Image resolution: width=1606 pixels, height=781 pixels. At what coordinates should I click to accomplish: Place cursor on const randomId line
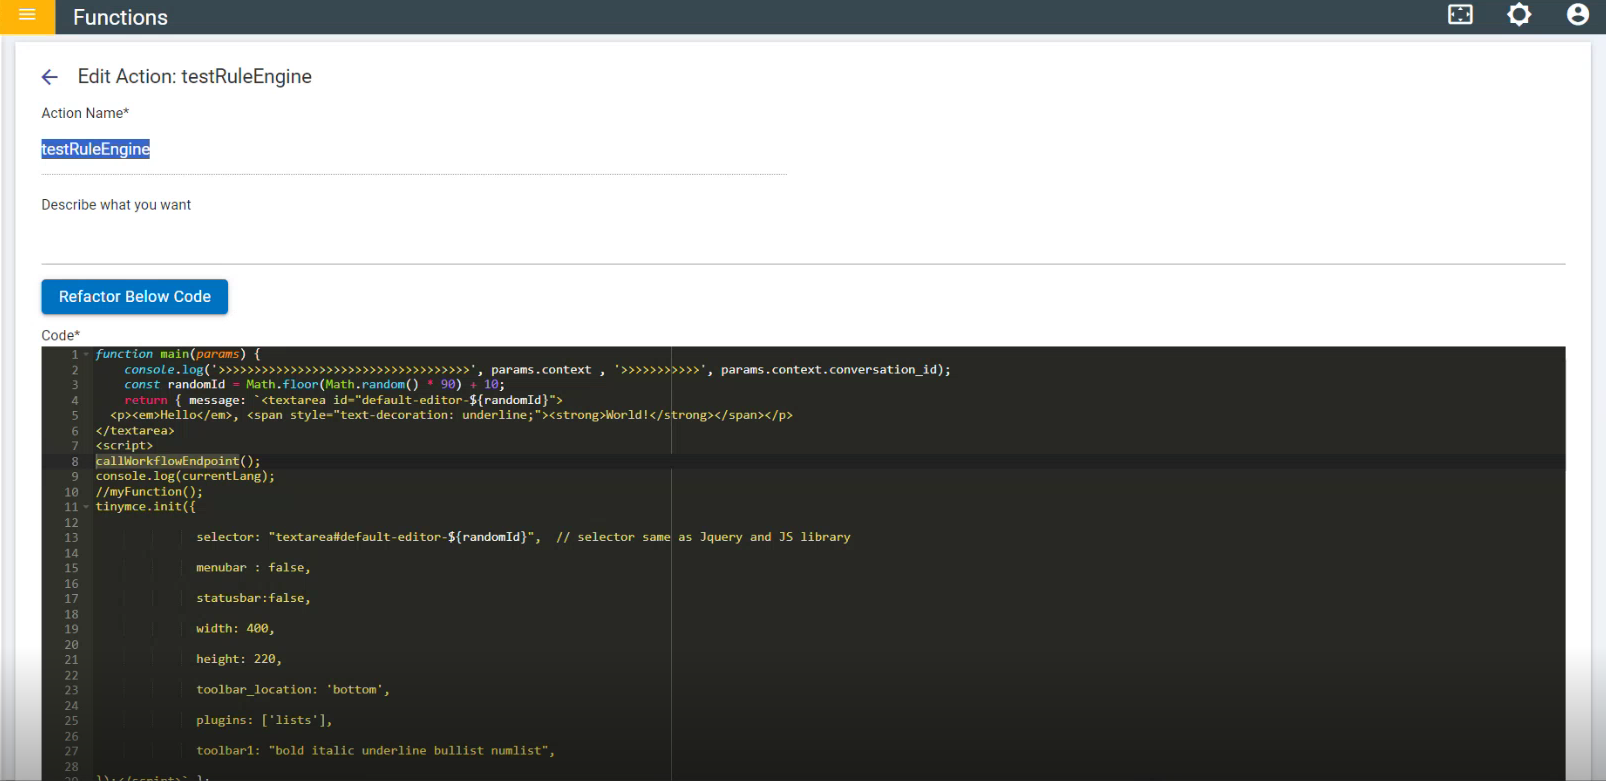(314, 384)
